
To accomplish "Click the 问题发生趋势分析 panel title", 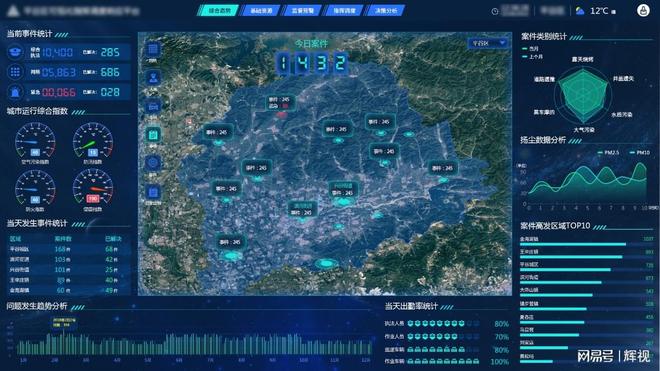I will 37,306.
